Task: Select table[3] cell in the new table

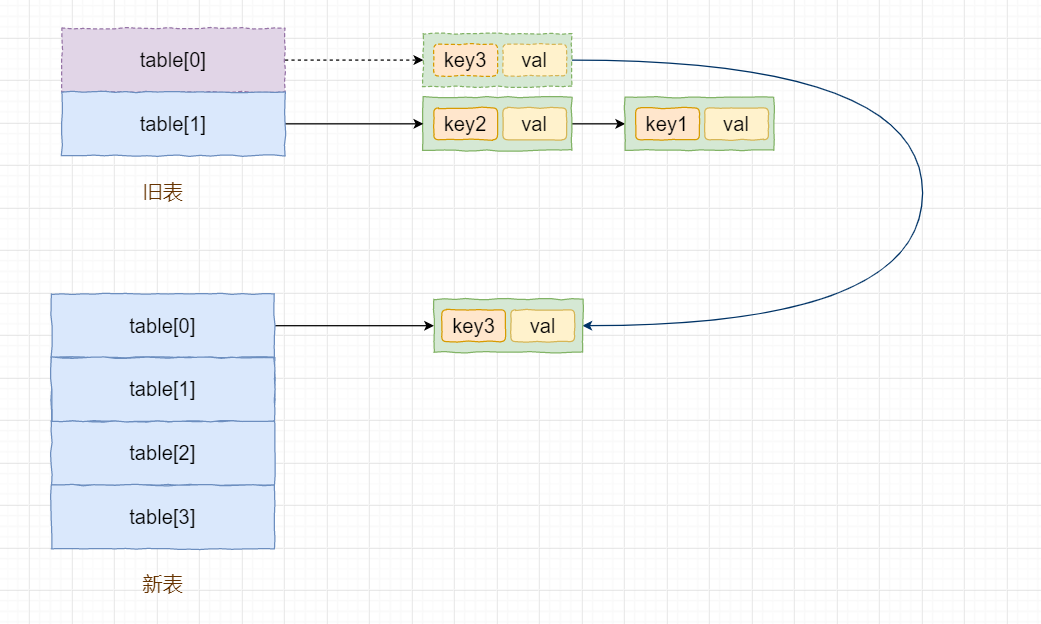Action: click(163, 517)
